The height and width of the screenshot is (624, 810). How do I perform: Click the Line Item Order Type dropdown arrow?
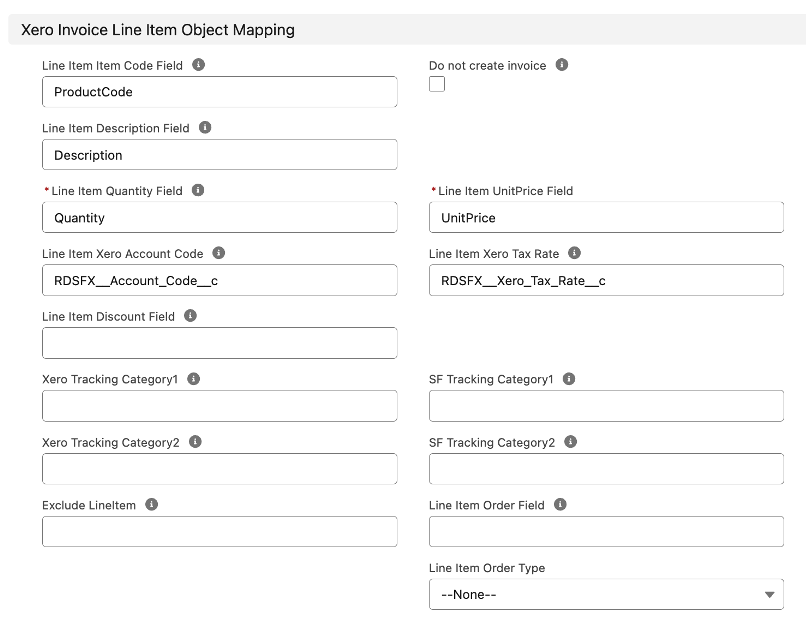point(769,595)
